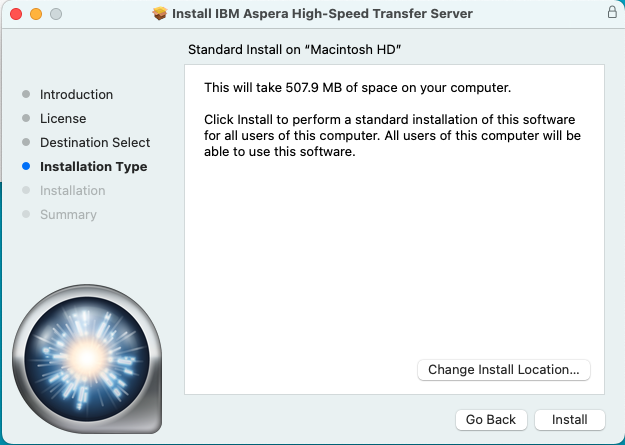Image resolution: width=625 pixels, height=445 pixels.
Task: Click the Aspera installer logo image
Action: pos(87,358)
